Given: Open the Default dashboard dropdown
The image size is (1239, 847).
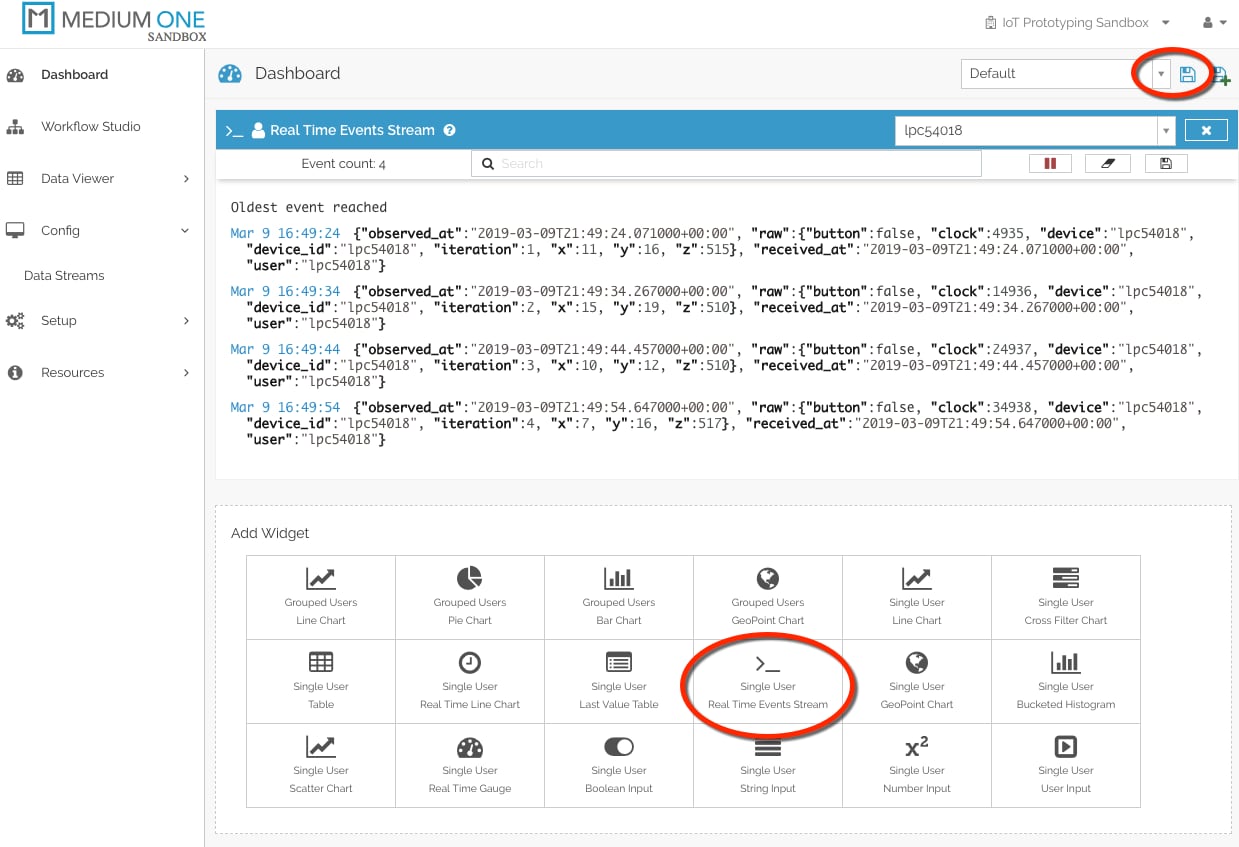Looking at the screenshot, I should pyautogui.click(x=1160, y=74).
